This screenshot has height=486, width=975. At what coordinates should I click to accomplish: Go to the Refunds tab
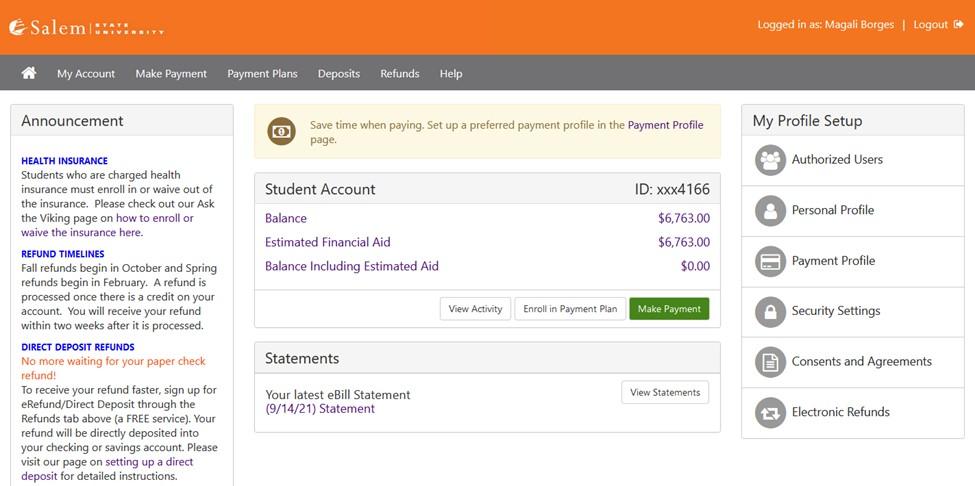(400, 73)
